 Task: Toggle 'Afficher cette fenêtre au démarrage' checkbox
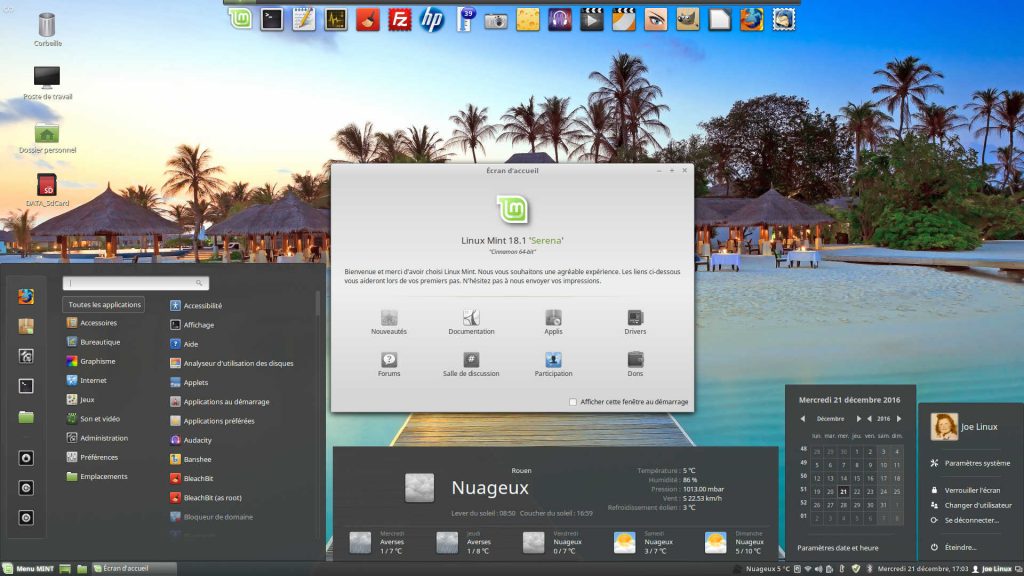pyautogui.click(x=573, y=402)
